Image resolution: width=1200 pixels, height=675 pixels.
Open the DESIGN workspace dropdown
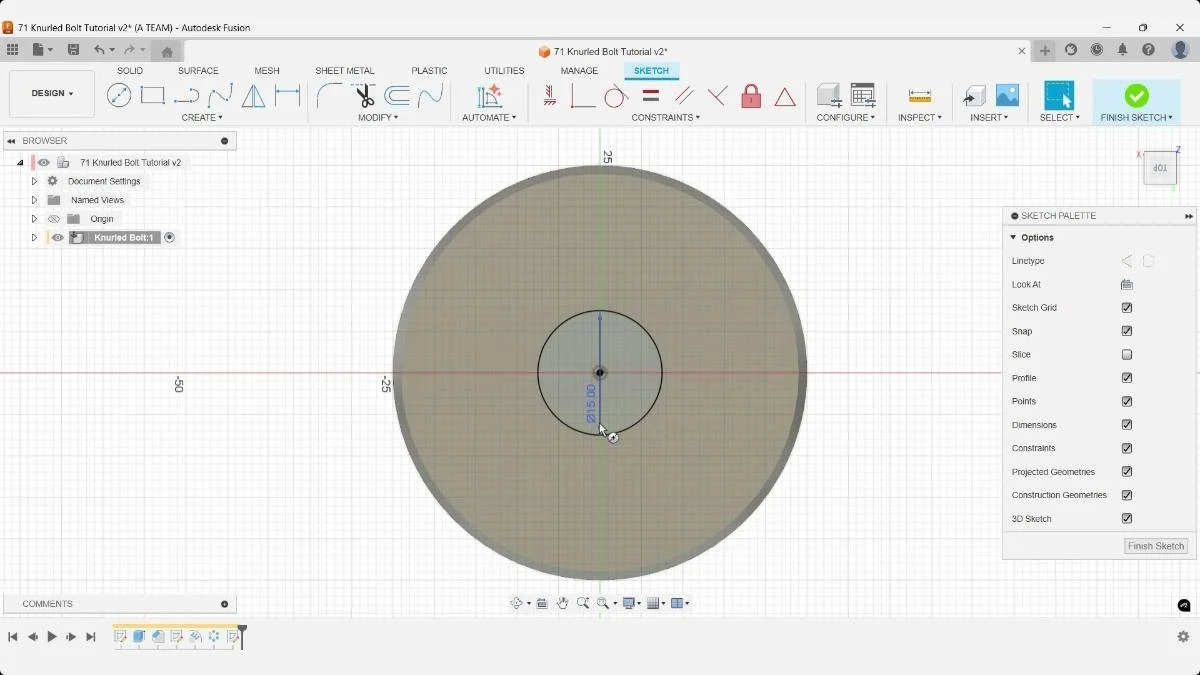point(52,94)
